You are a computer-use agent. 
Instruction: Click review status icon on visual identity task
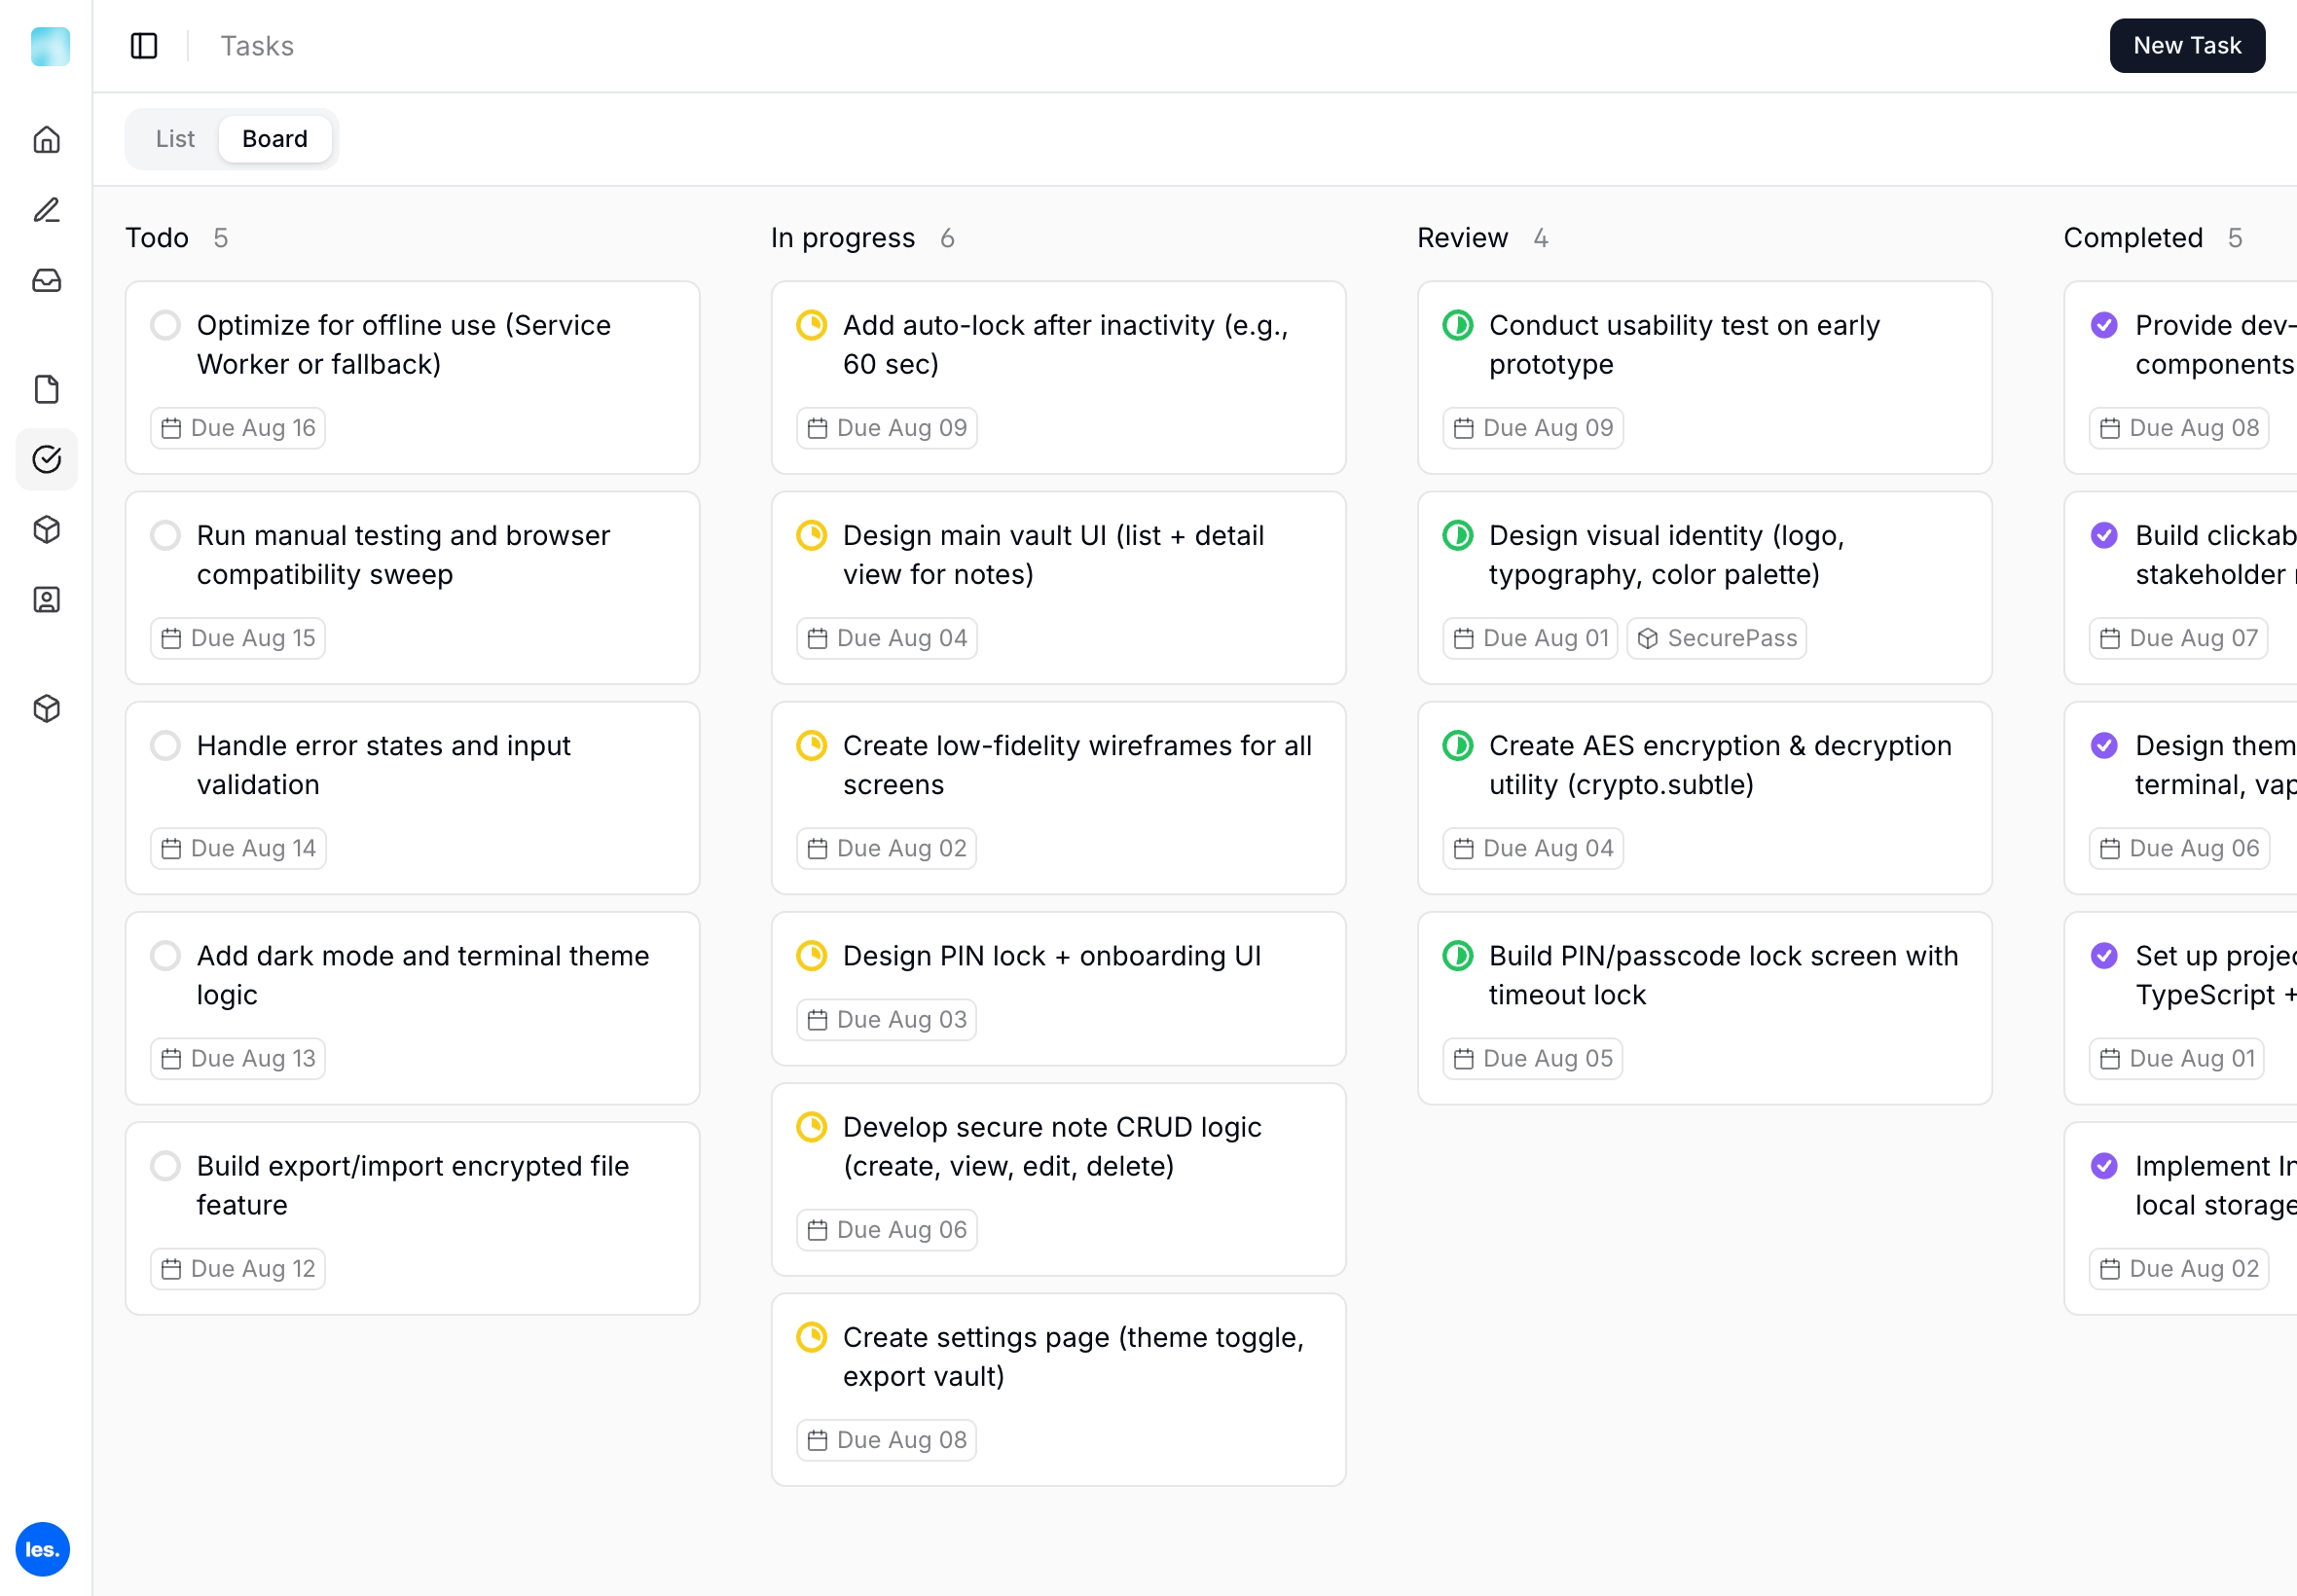point(1457,535)
